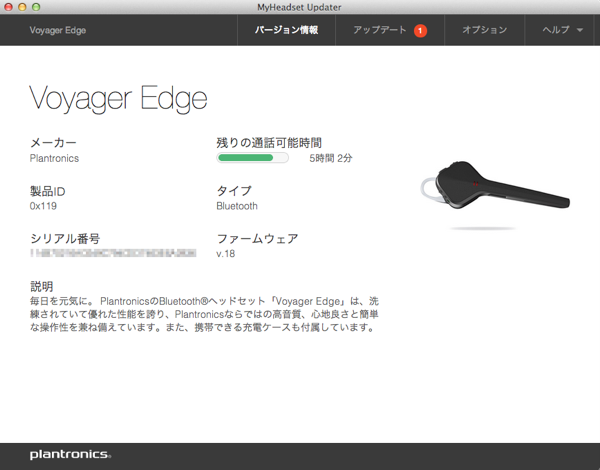
Task: Select the product ID value 0x119
Action: click(x=43, y=206)
